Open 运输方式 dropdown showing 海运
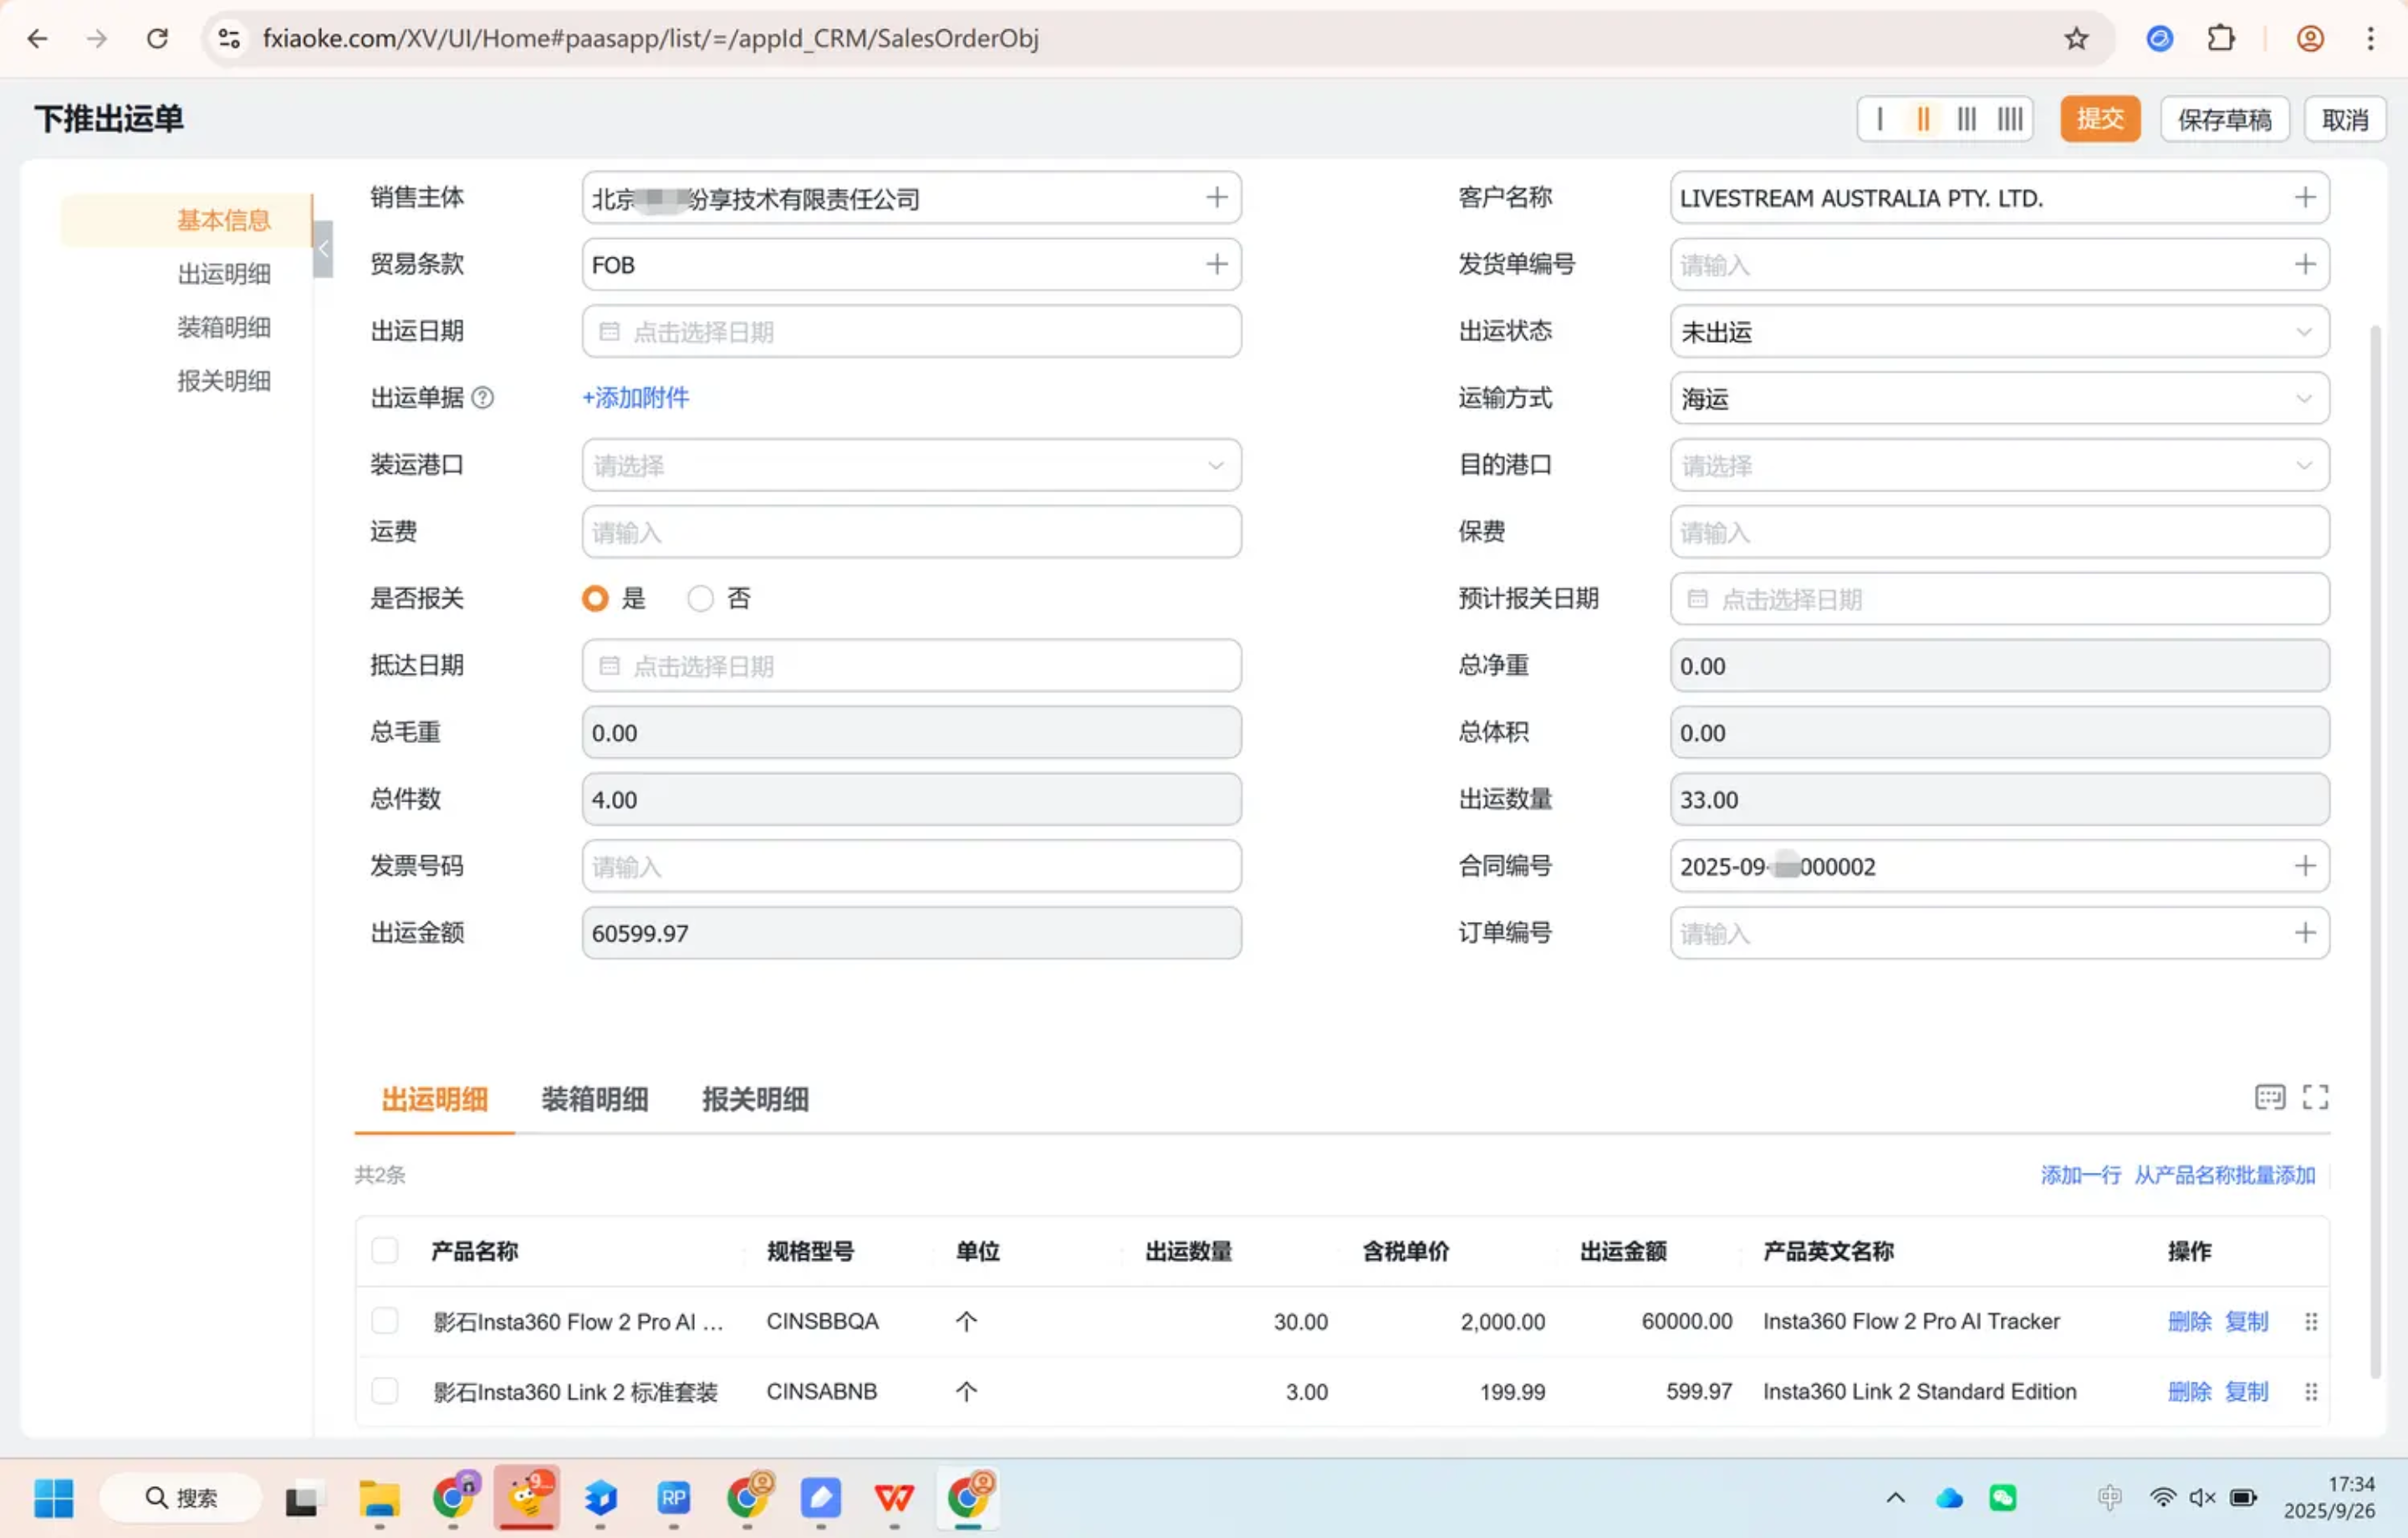Screen dimensions: 2408x1538 point(1998,398)
